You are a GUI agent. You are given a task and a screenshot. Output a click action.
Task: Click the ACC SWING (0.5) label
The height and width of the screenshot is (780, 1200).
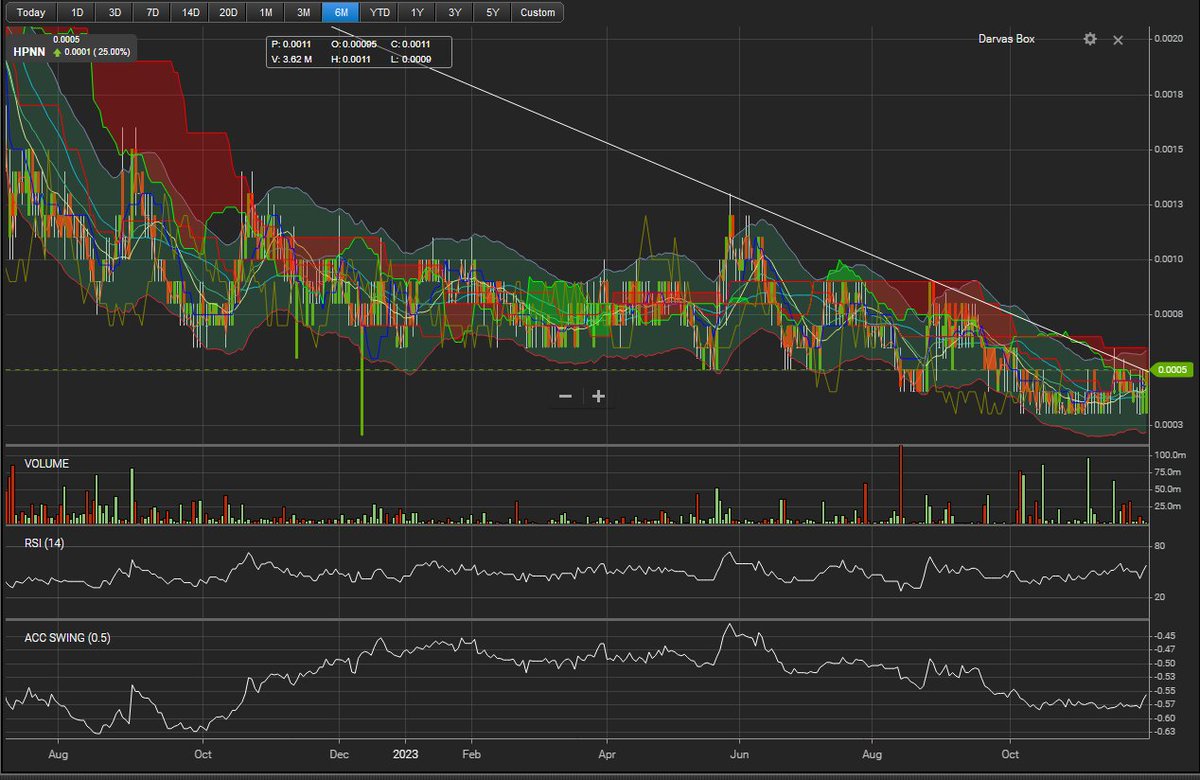(65, 638)
